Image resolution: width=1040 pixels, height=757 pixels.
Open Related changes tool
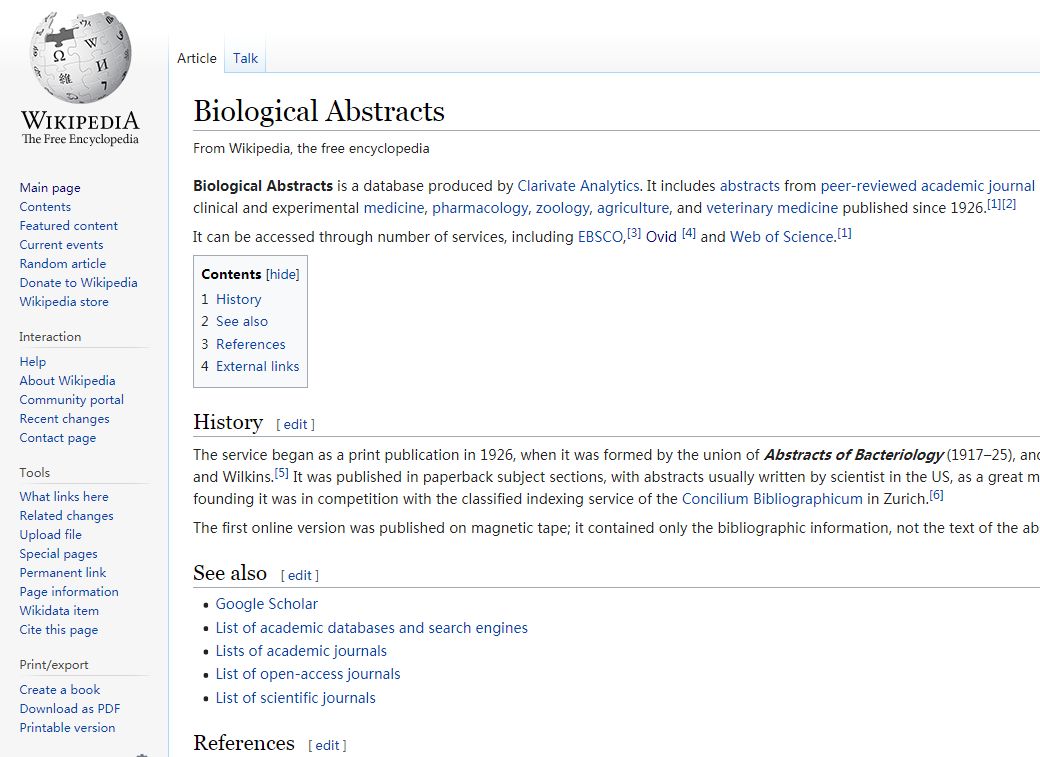(x=66, y=516)
